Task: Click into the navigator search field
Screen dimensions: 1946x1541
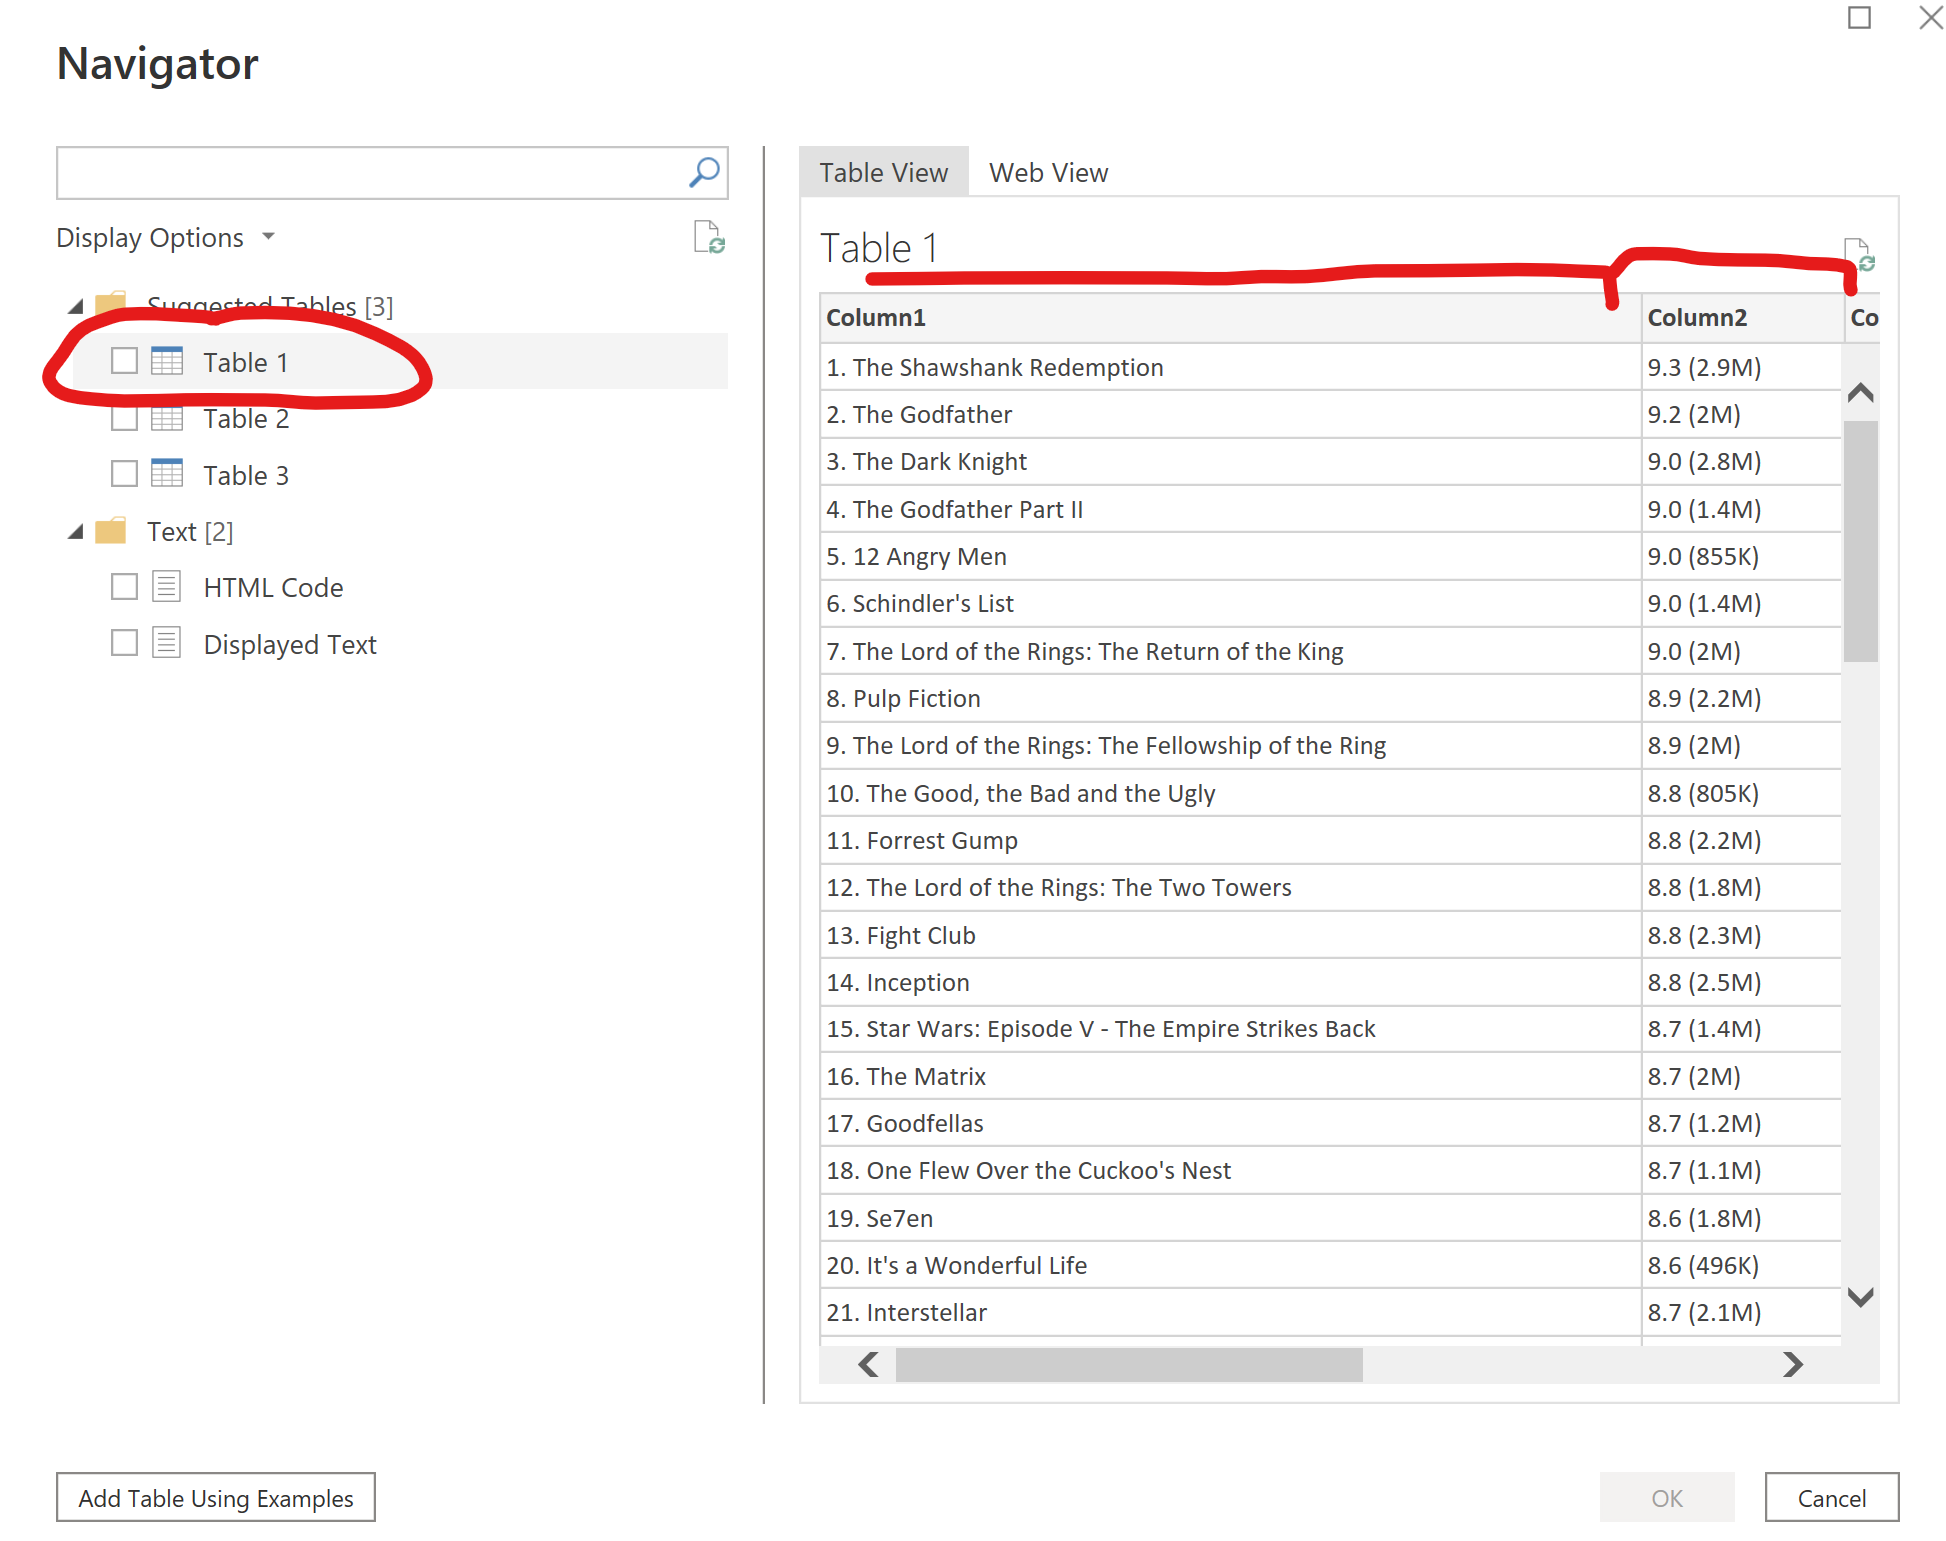Action: 370,173
